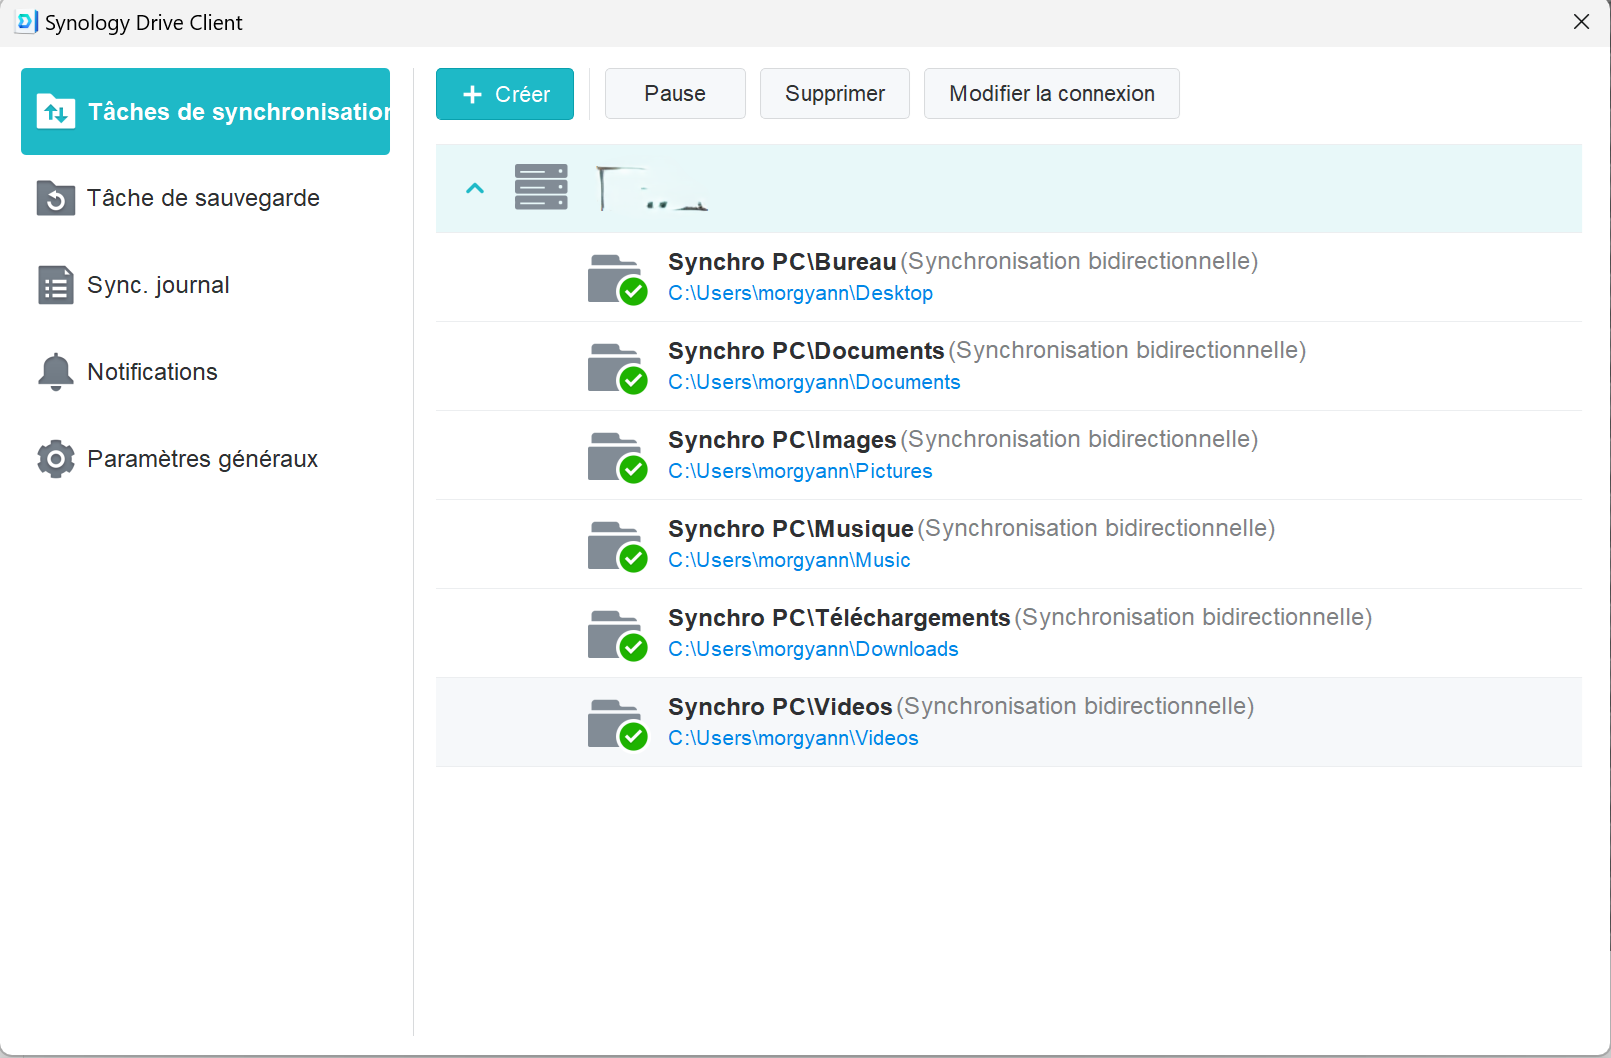Click the Supprimer button

click(x=835, y=94)
